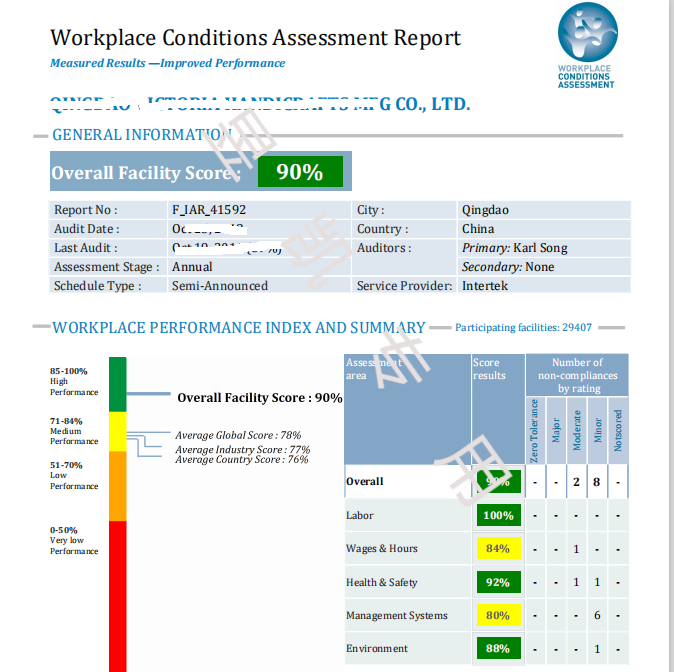Click 'Participating facilities: 29407' text
Viewport: 674px width, 672px height.
[x=523, y=328]
